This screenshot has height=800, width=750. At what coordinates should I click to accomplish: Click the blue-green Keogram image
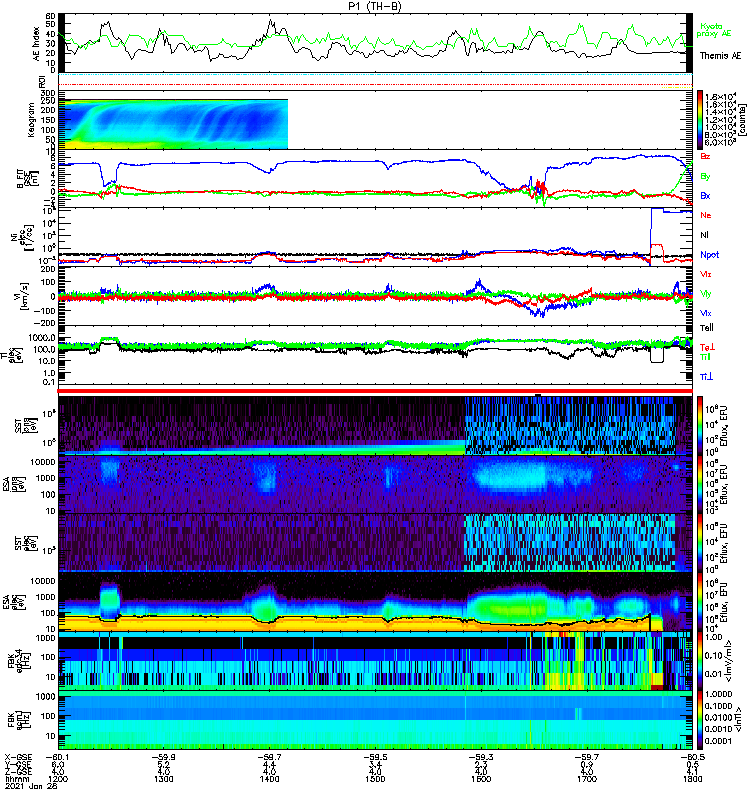173,124
